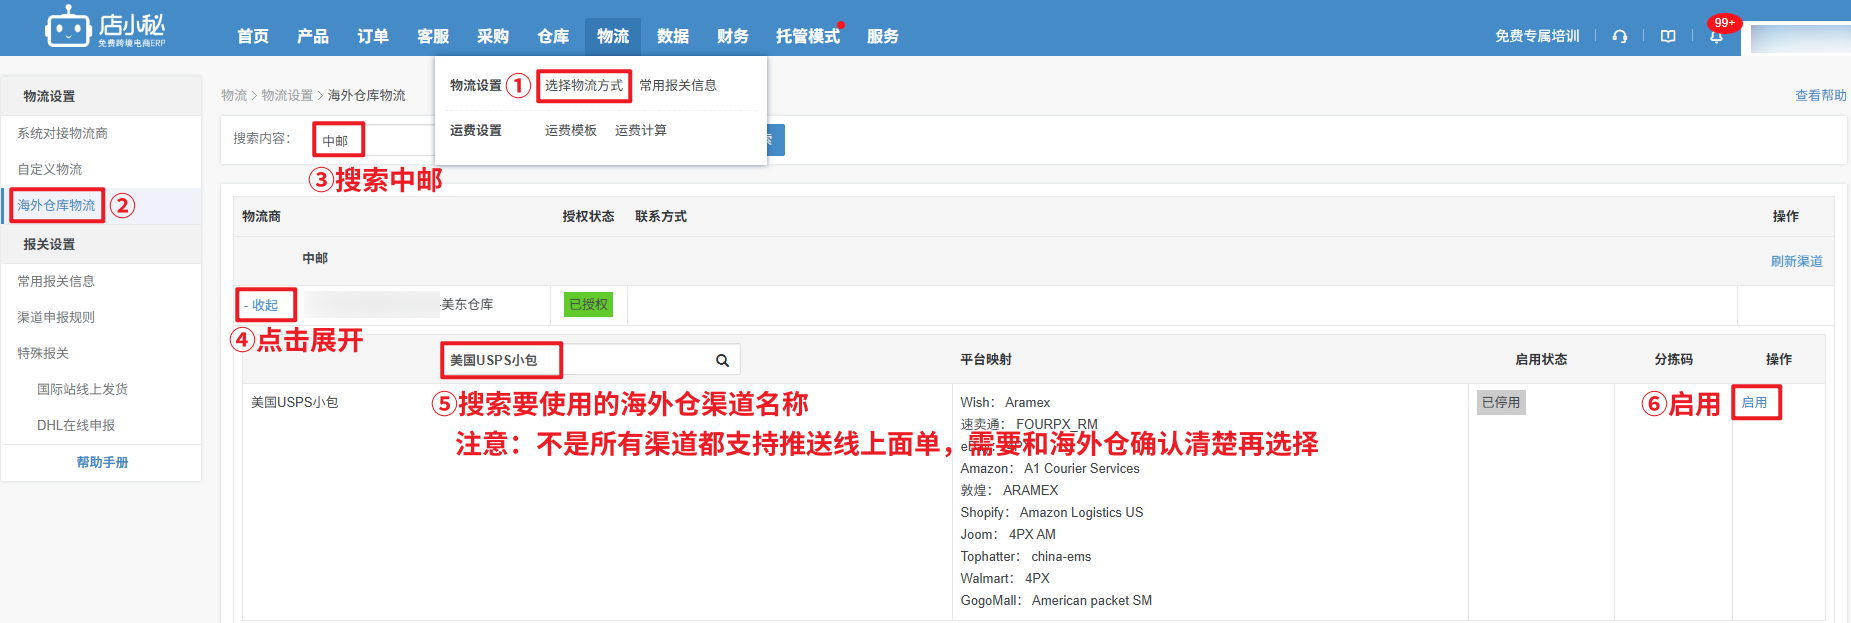Open the 仓库 top menu
The image size is (1851, 623).
tap(553, 36)
